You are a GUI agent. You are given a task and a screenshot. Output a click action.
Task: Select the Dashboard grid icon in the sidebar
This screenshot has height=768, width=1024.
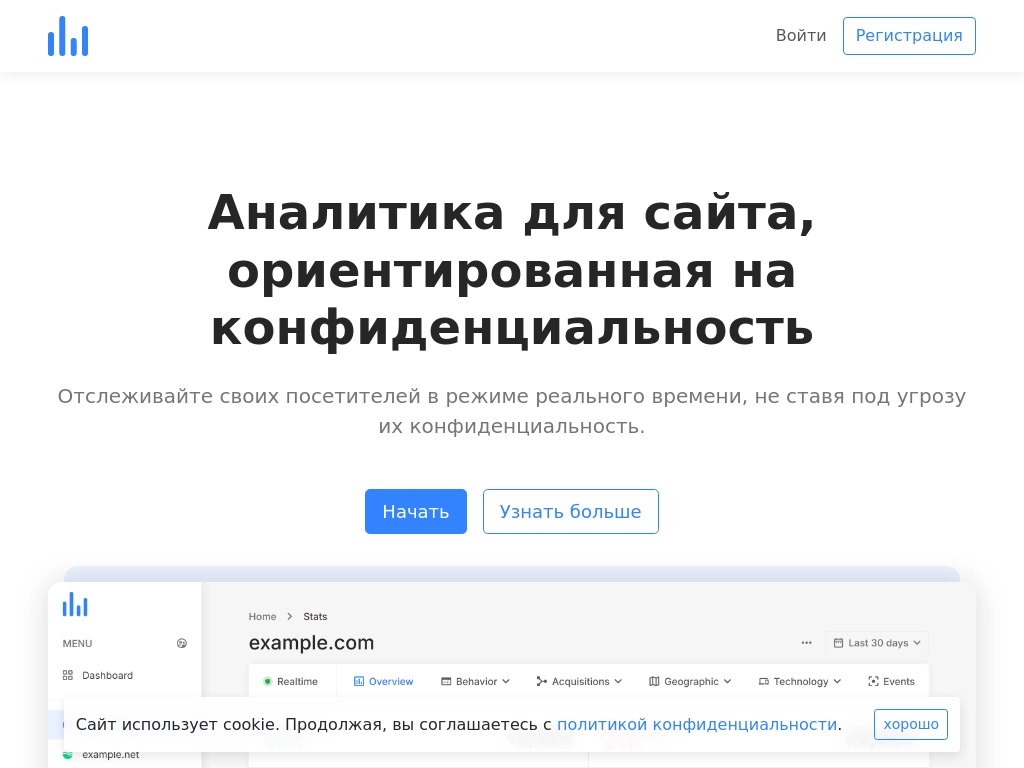(68, 675)
